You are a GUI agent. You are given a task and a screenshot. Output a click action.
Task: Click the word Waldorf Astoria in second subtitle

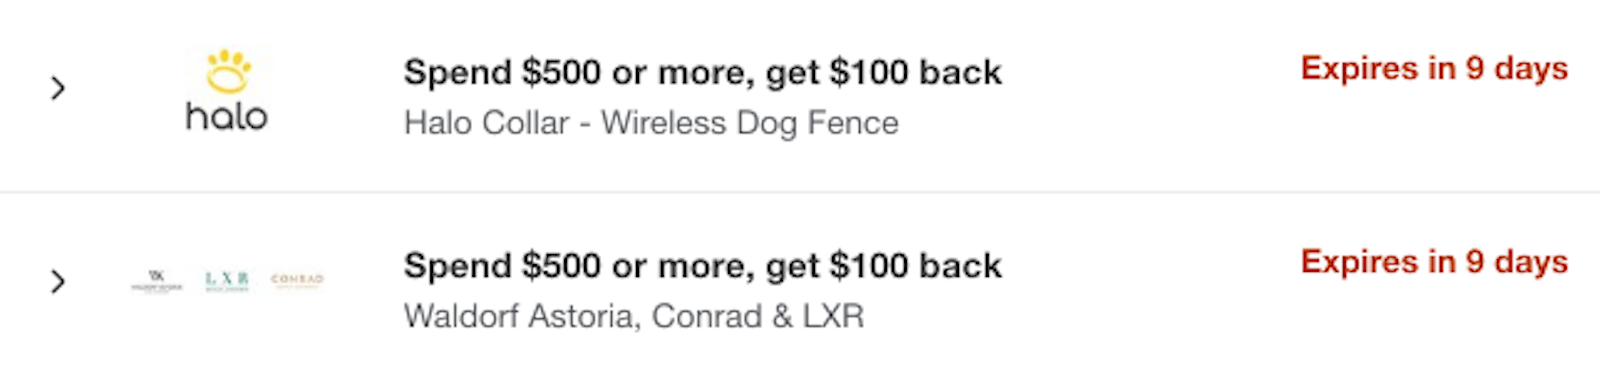[x=521, y=316]
